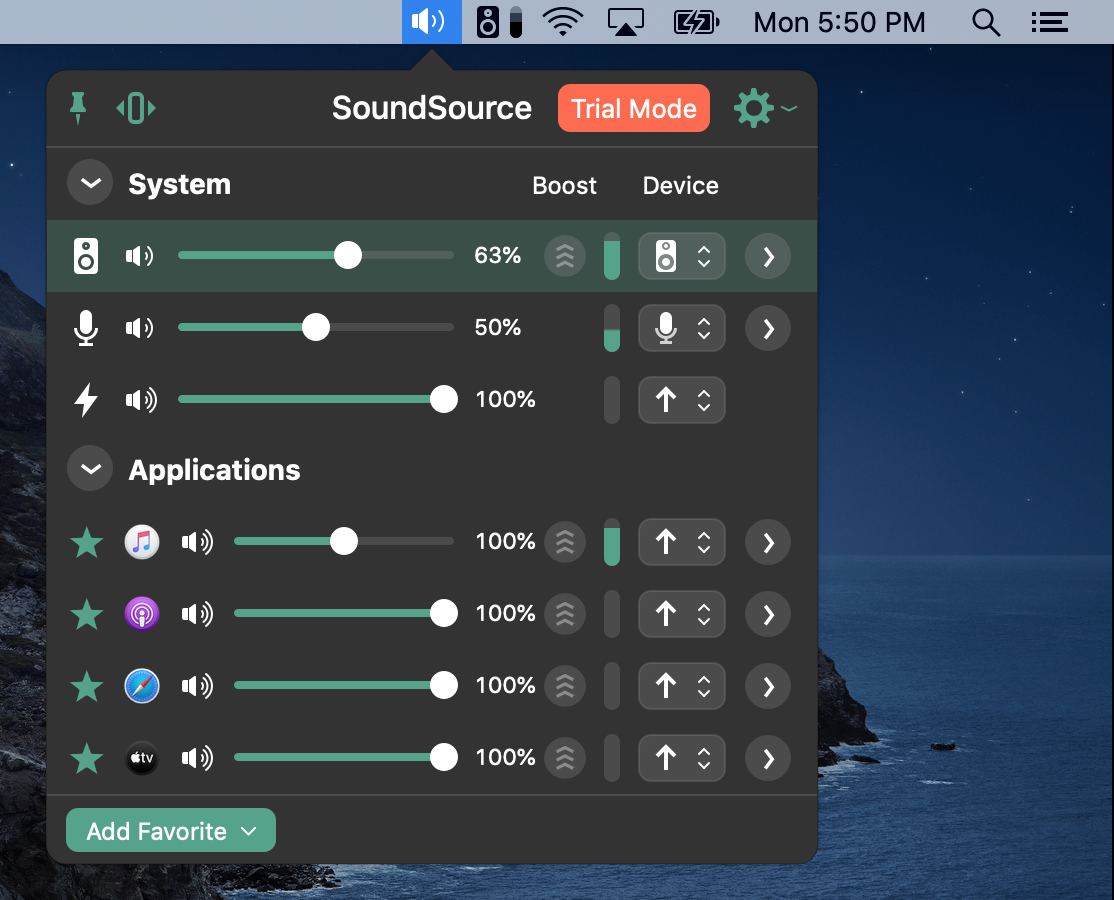This screenshot has height=900, width=1114.
Task: Expand Music app effects arrow
Action: (768, 543)
